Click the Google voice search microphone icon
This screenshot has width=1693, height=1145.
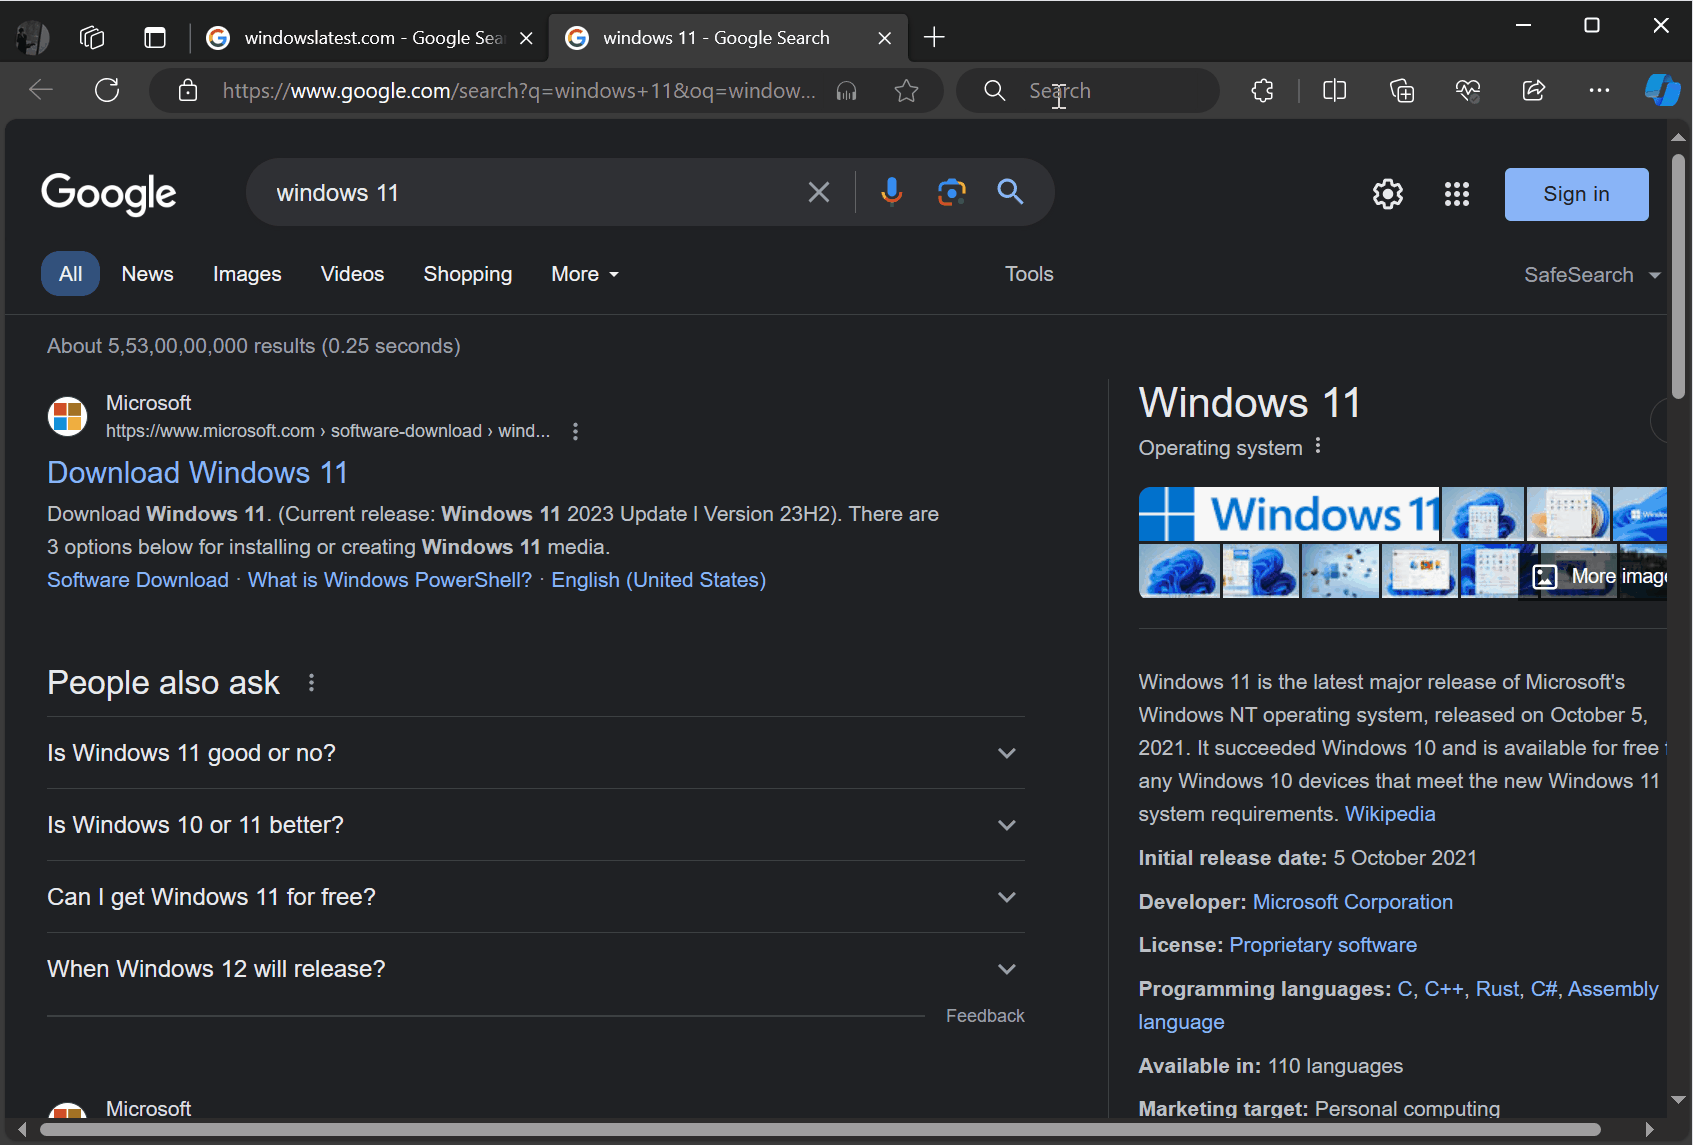pos(891,191)
